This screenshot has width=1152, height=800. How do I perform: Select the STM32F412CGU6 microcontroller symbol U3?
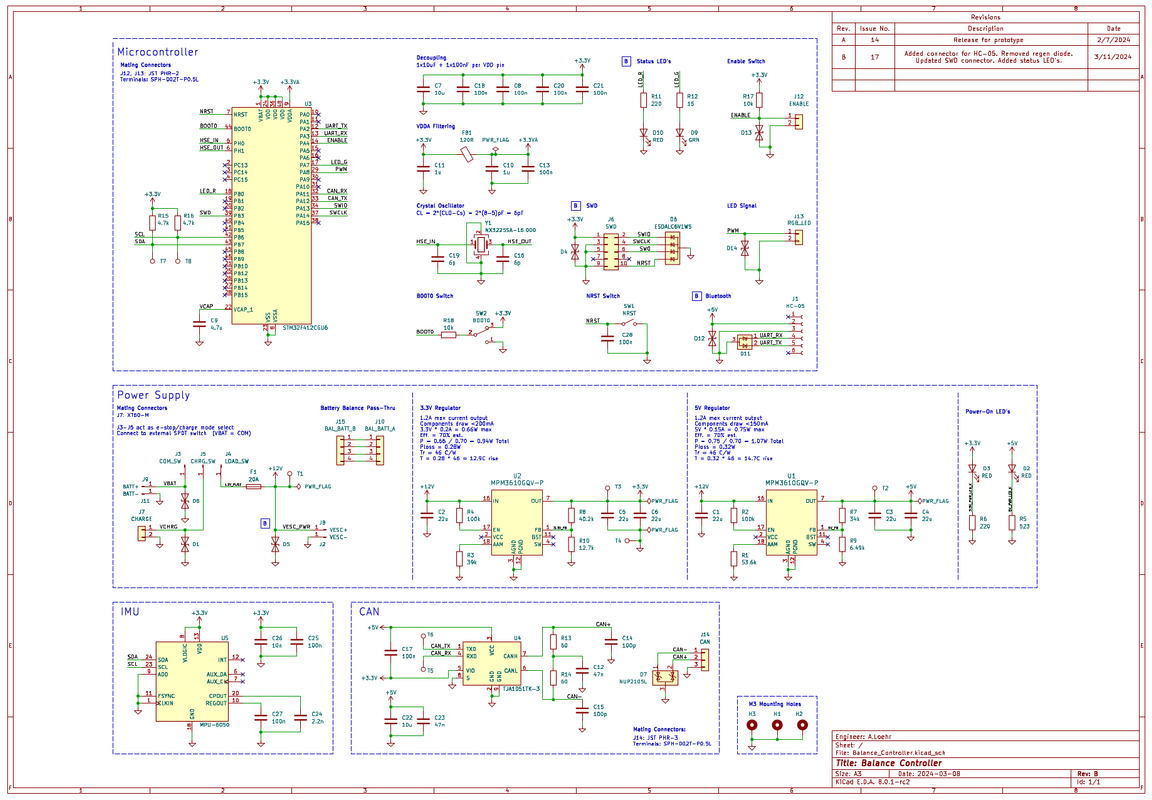270,214
